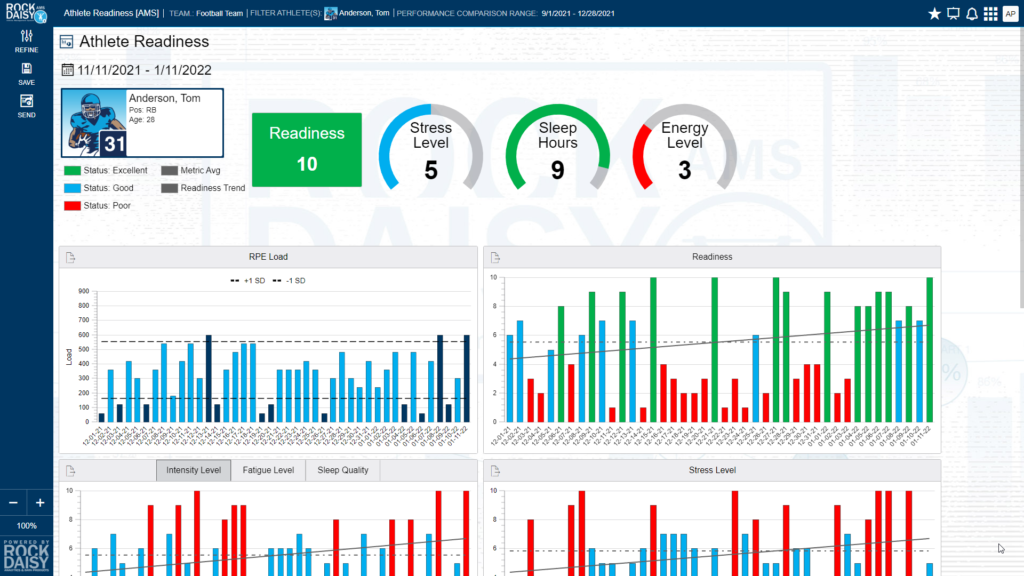This screenshot has width=1024, height=576.
Task: Toggle the Metric Avg legend entry
Action: pyautogui.click(x=191, y=170)
